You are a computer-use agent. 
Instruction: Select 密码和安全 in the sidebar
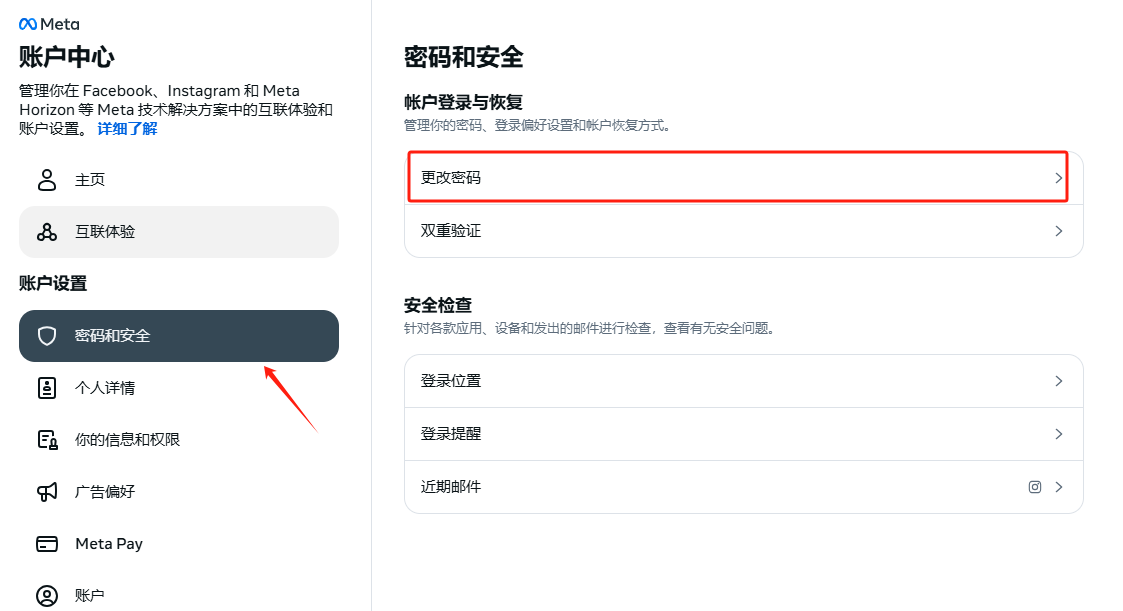tap(178, 336)
